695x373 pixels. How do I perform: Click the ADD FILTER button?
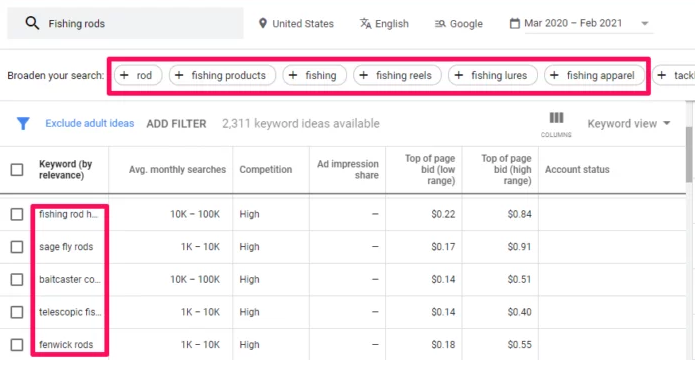(176, 124)
